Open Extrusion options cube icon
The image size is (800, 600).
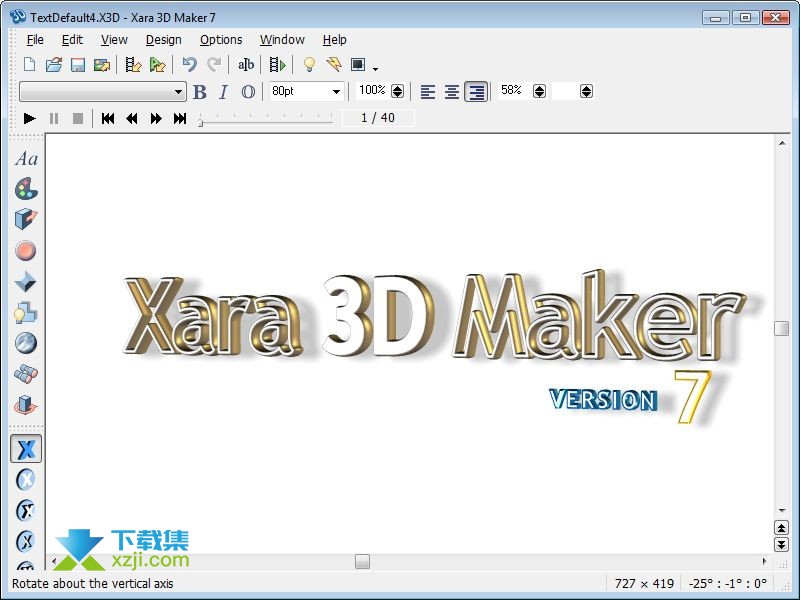26,219
